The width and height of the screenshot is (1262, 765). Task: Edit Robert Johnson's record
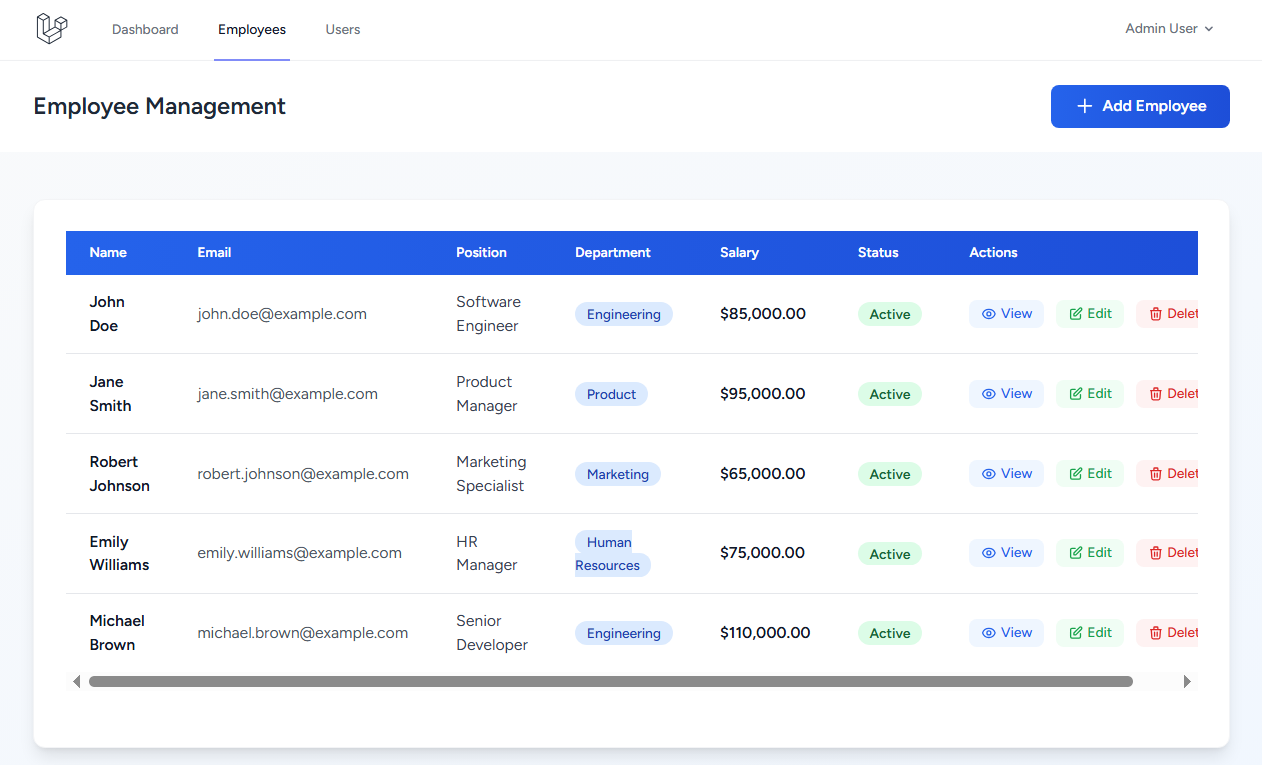1089,473
